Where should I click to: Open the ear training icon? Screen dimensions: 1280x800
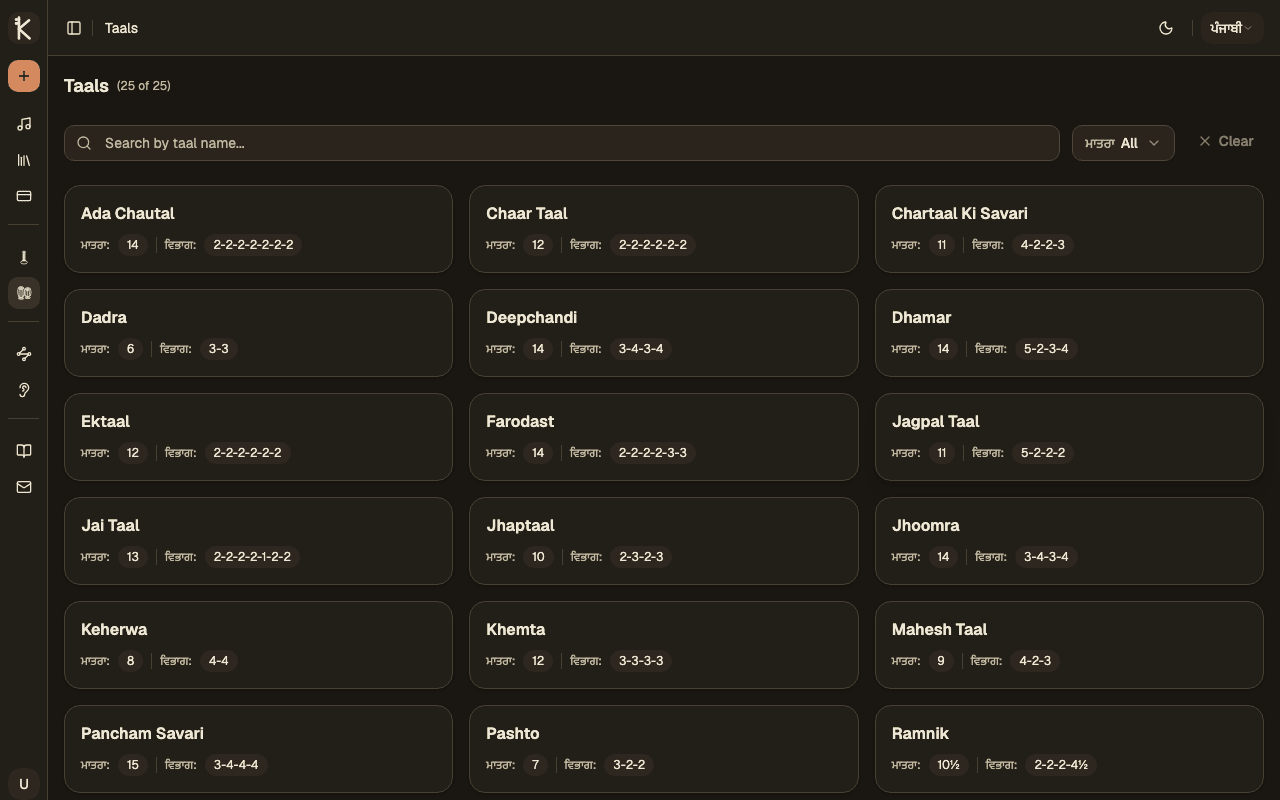[x=24, y=390]
